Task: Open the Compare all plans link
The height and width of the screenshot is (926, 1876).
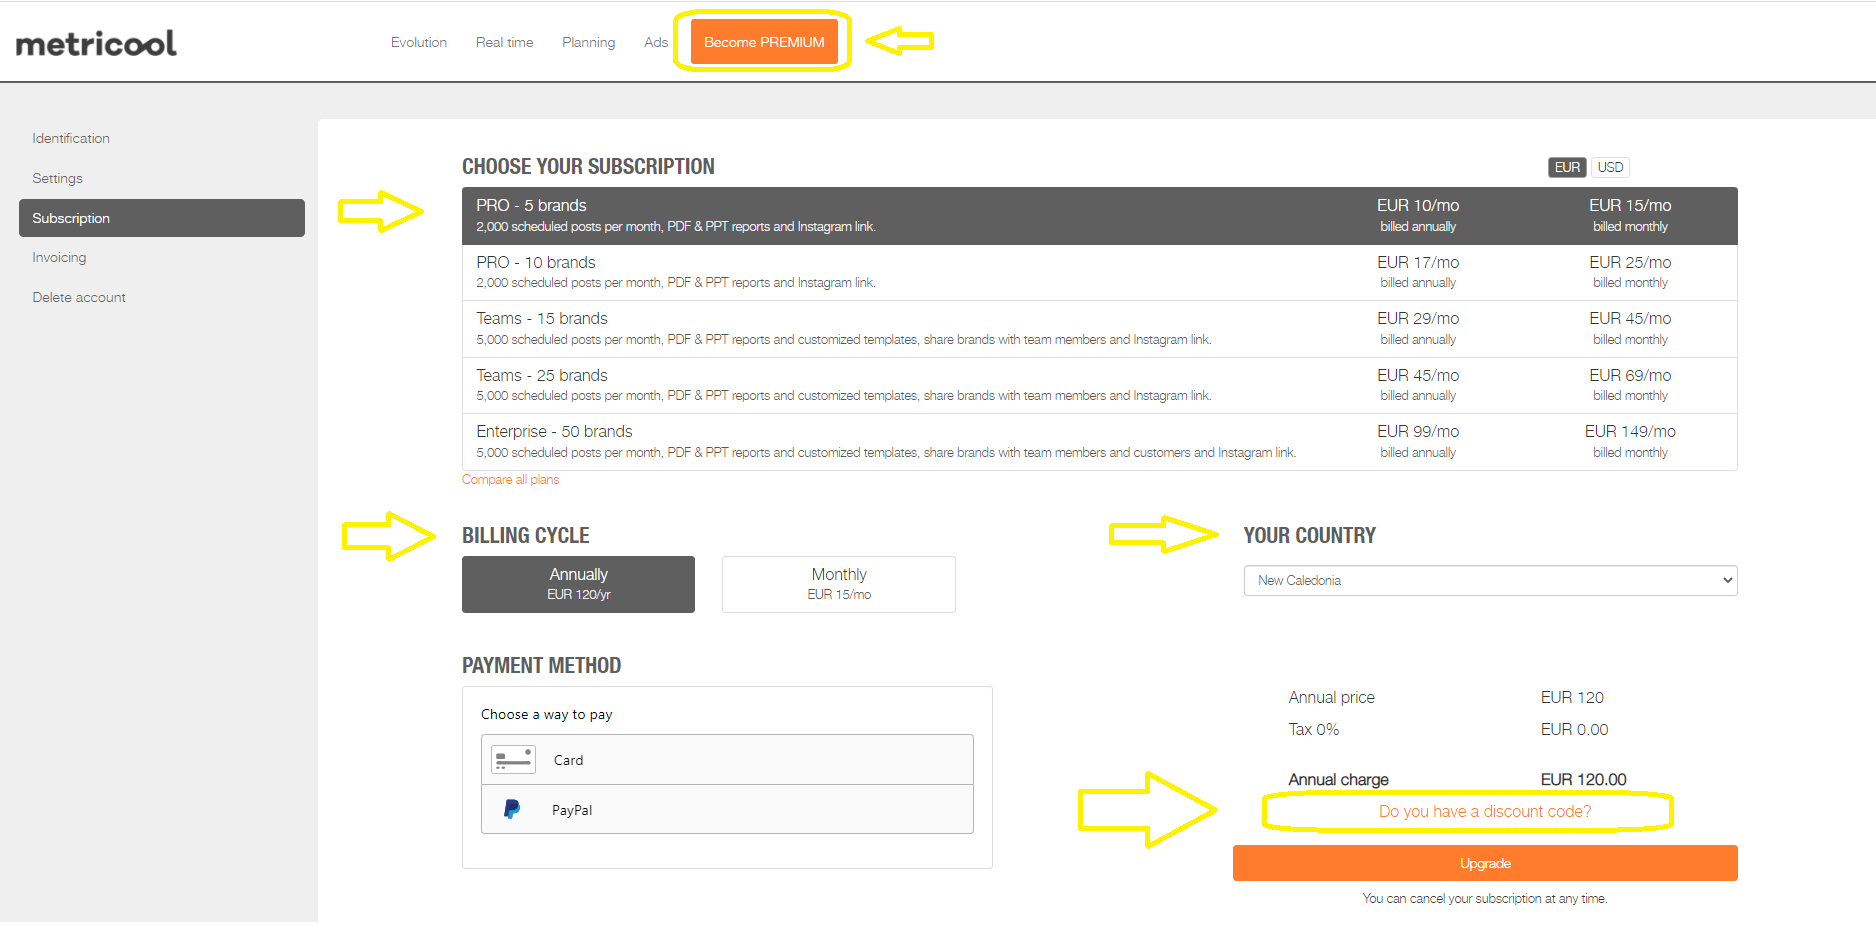Action: click(510, 480)
